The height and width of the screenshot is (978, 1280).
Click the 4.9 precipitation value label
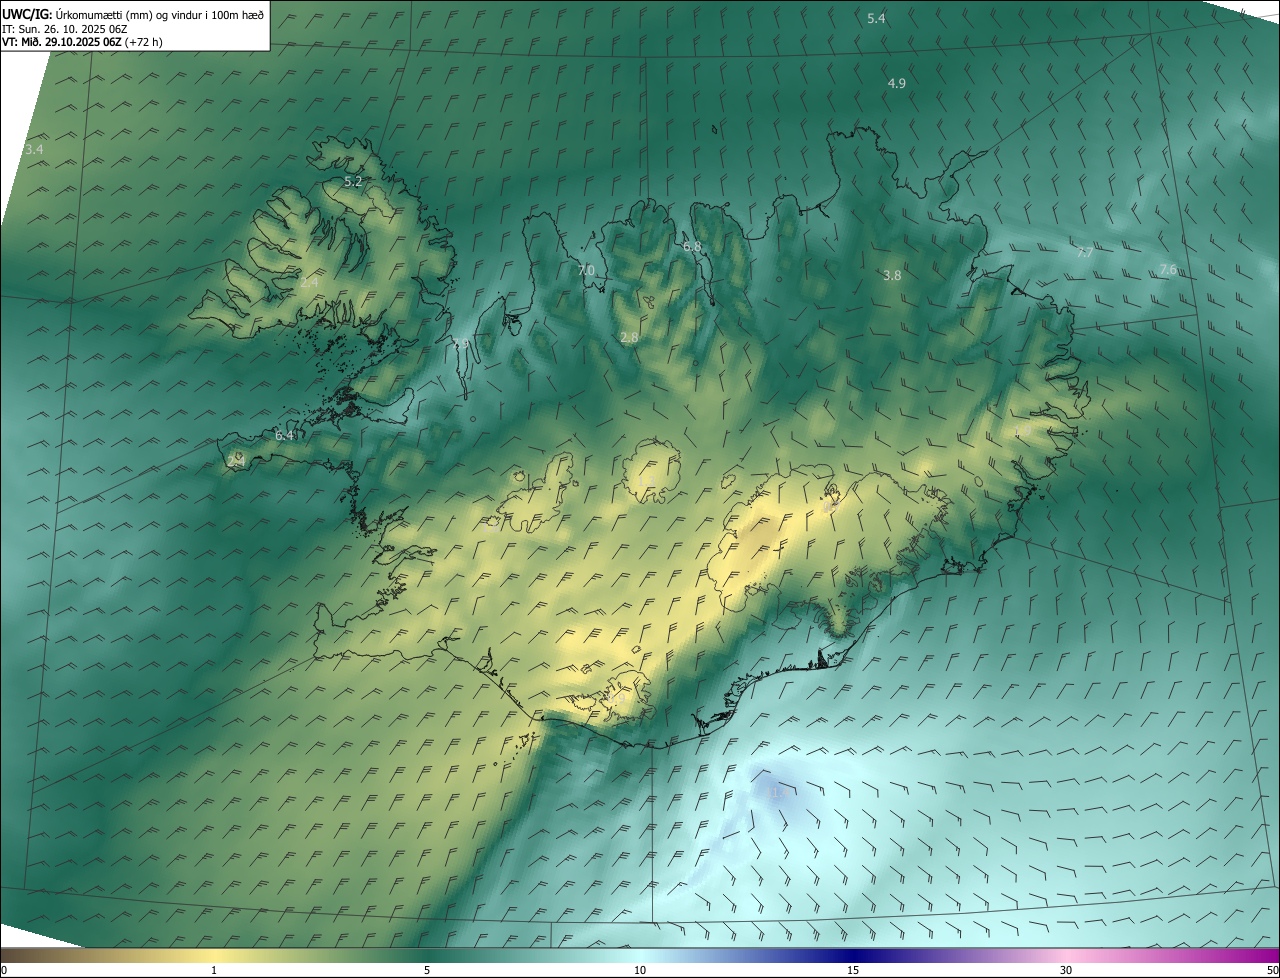(x=897, y=83)
